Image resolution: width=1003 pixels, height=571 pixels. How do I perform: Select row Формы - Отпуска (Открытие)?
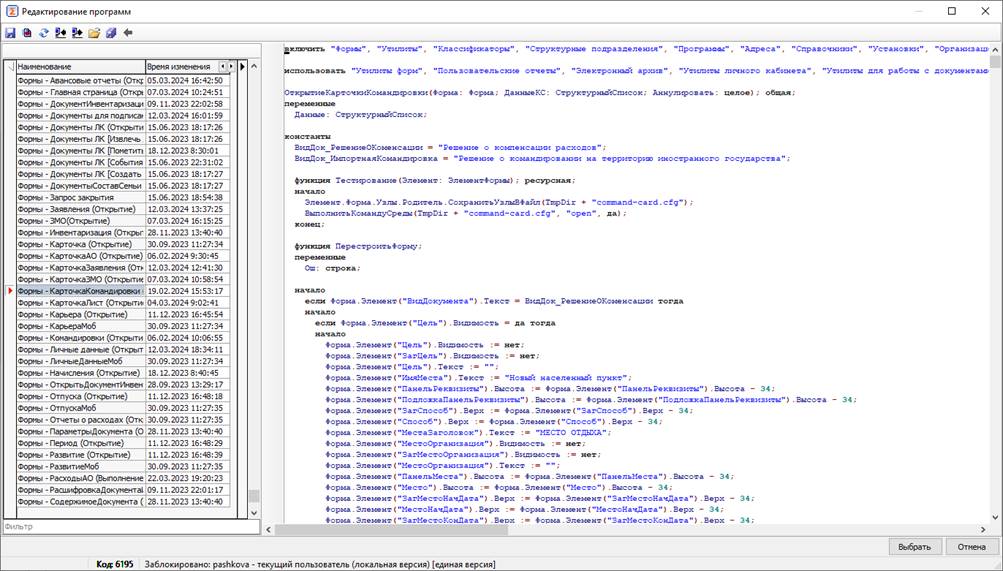point(123,396)
